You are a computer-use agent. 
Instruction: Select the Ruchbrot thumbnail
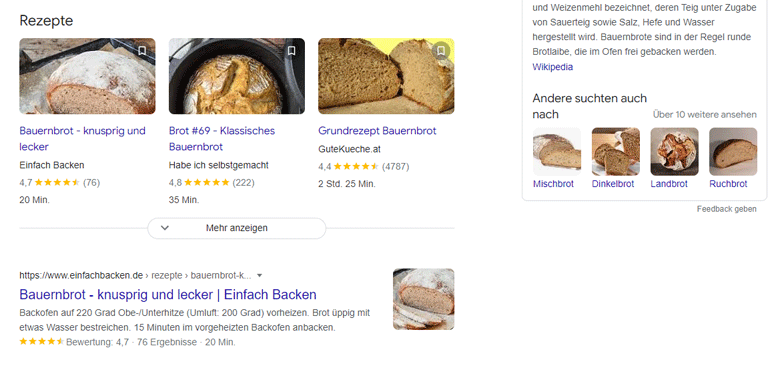(x=733, y=152)
